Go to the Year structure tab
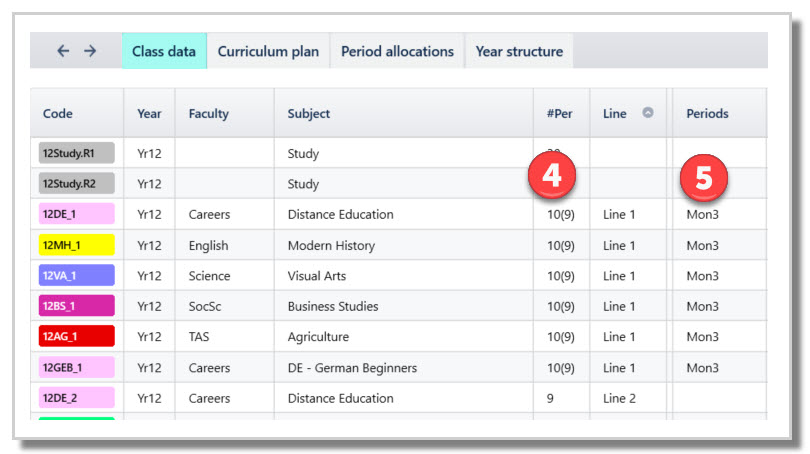Image resolution: width=810 pixels, height=454 pixels. [x=519, y=51]
